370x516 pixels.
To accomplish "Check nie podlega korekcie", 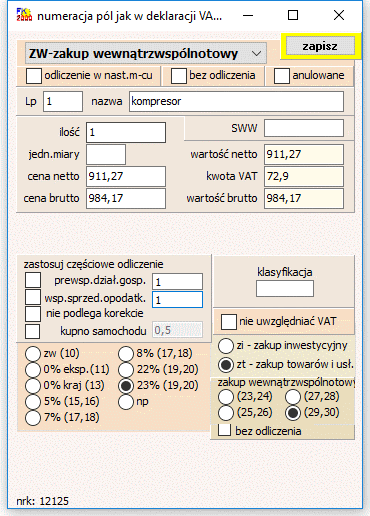I will [33, 314].
